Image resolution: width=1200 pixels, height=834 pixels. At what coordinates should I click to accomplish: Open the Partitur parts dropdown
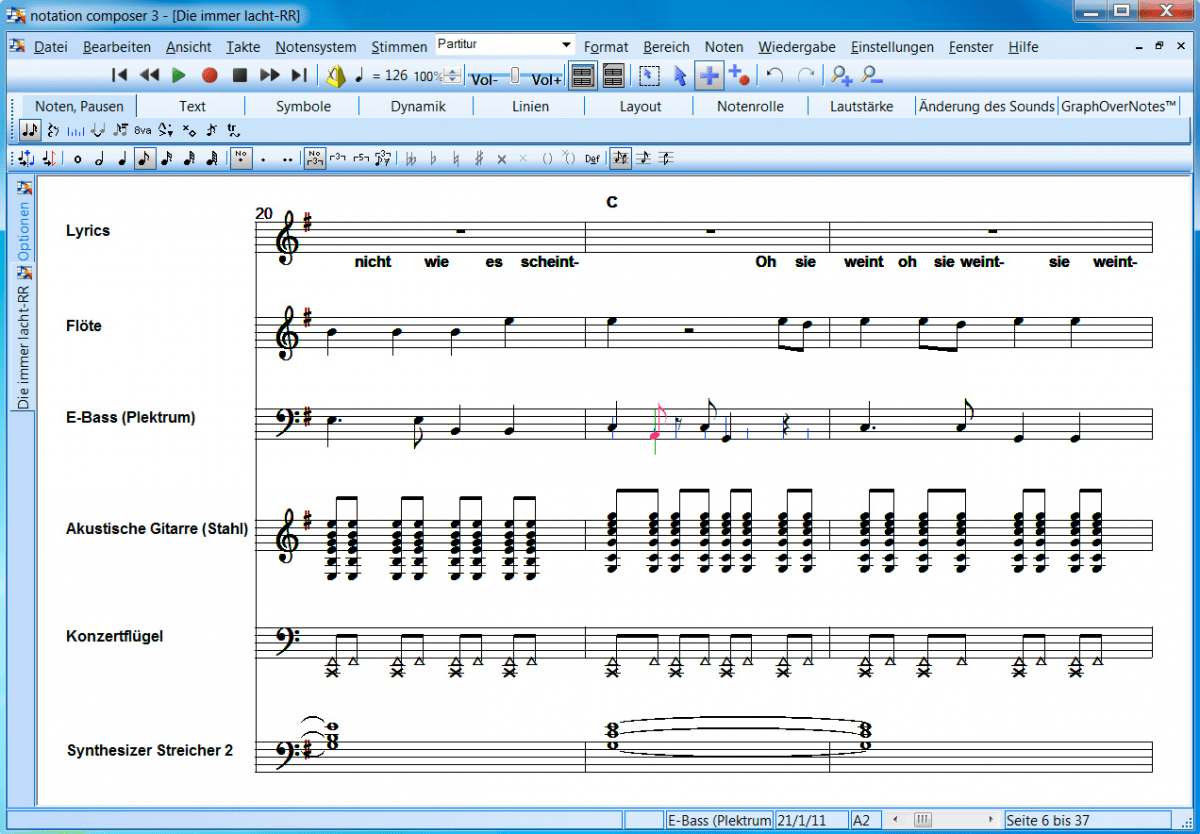(567, 45)
